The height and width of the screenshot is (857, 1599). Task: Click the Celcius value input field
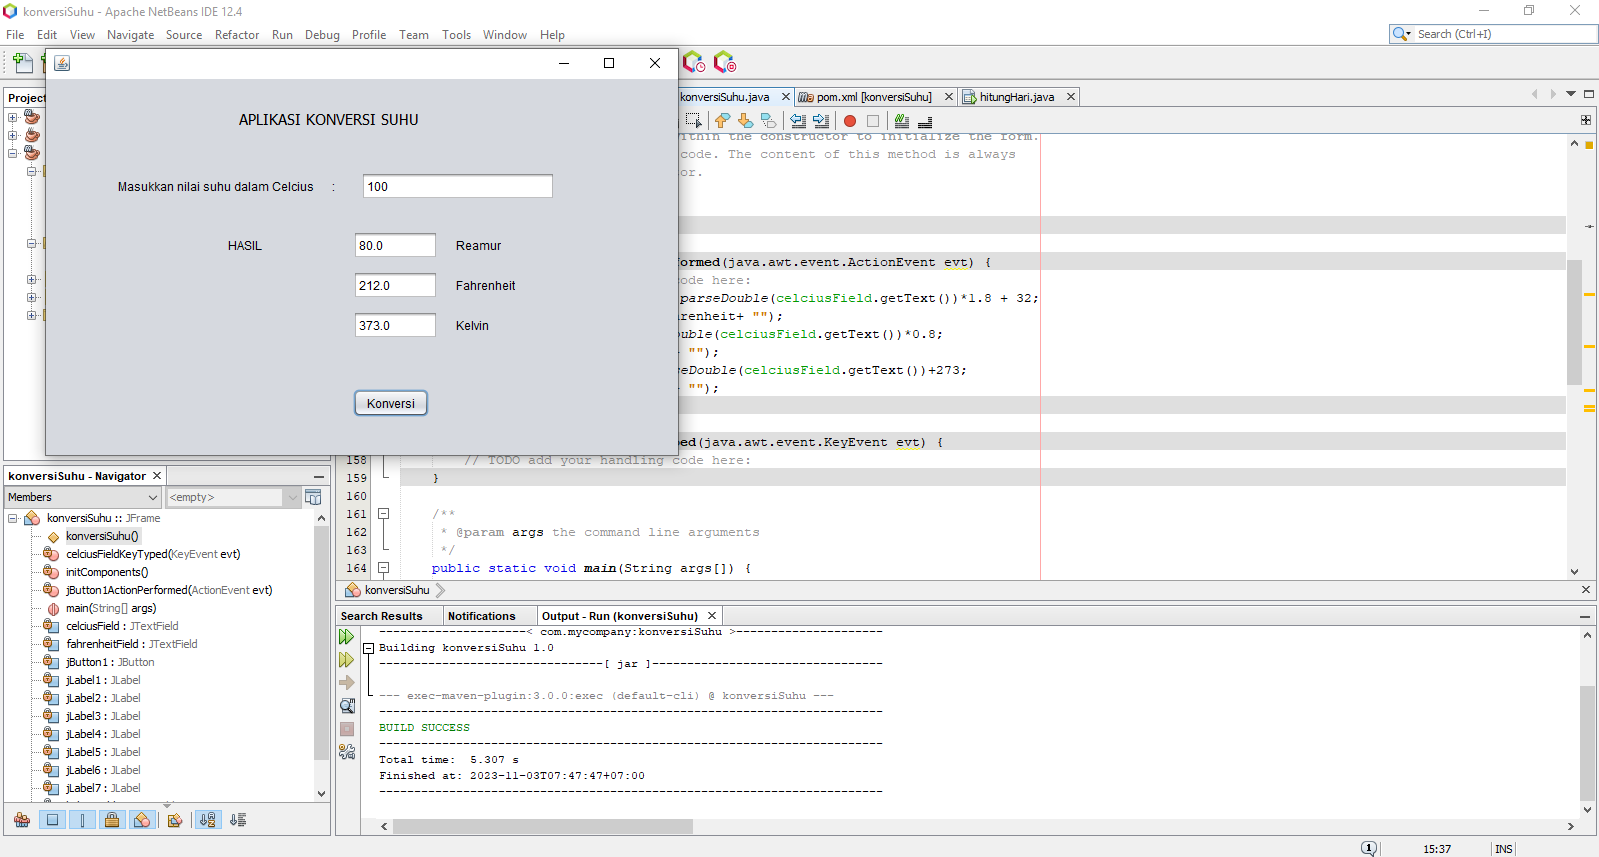click(457, 186)
